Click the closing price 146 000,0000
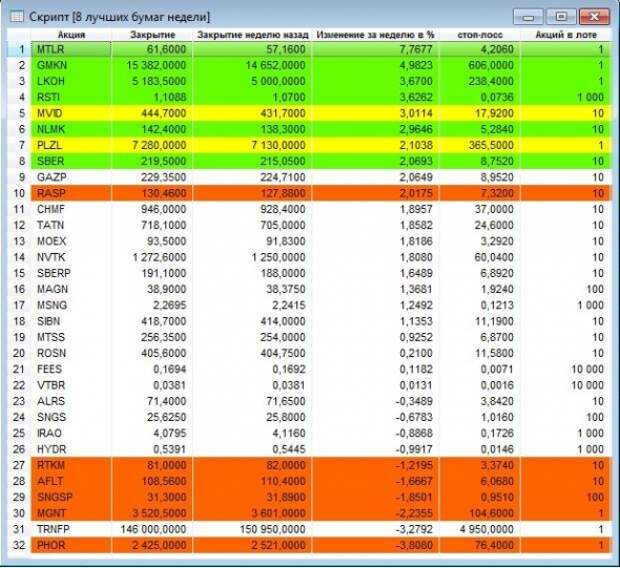Screen dimensions: 620x568 [x=153, y=529]
